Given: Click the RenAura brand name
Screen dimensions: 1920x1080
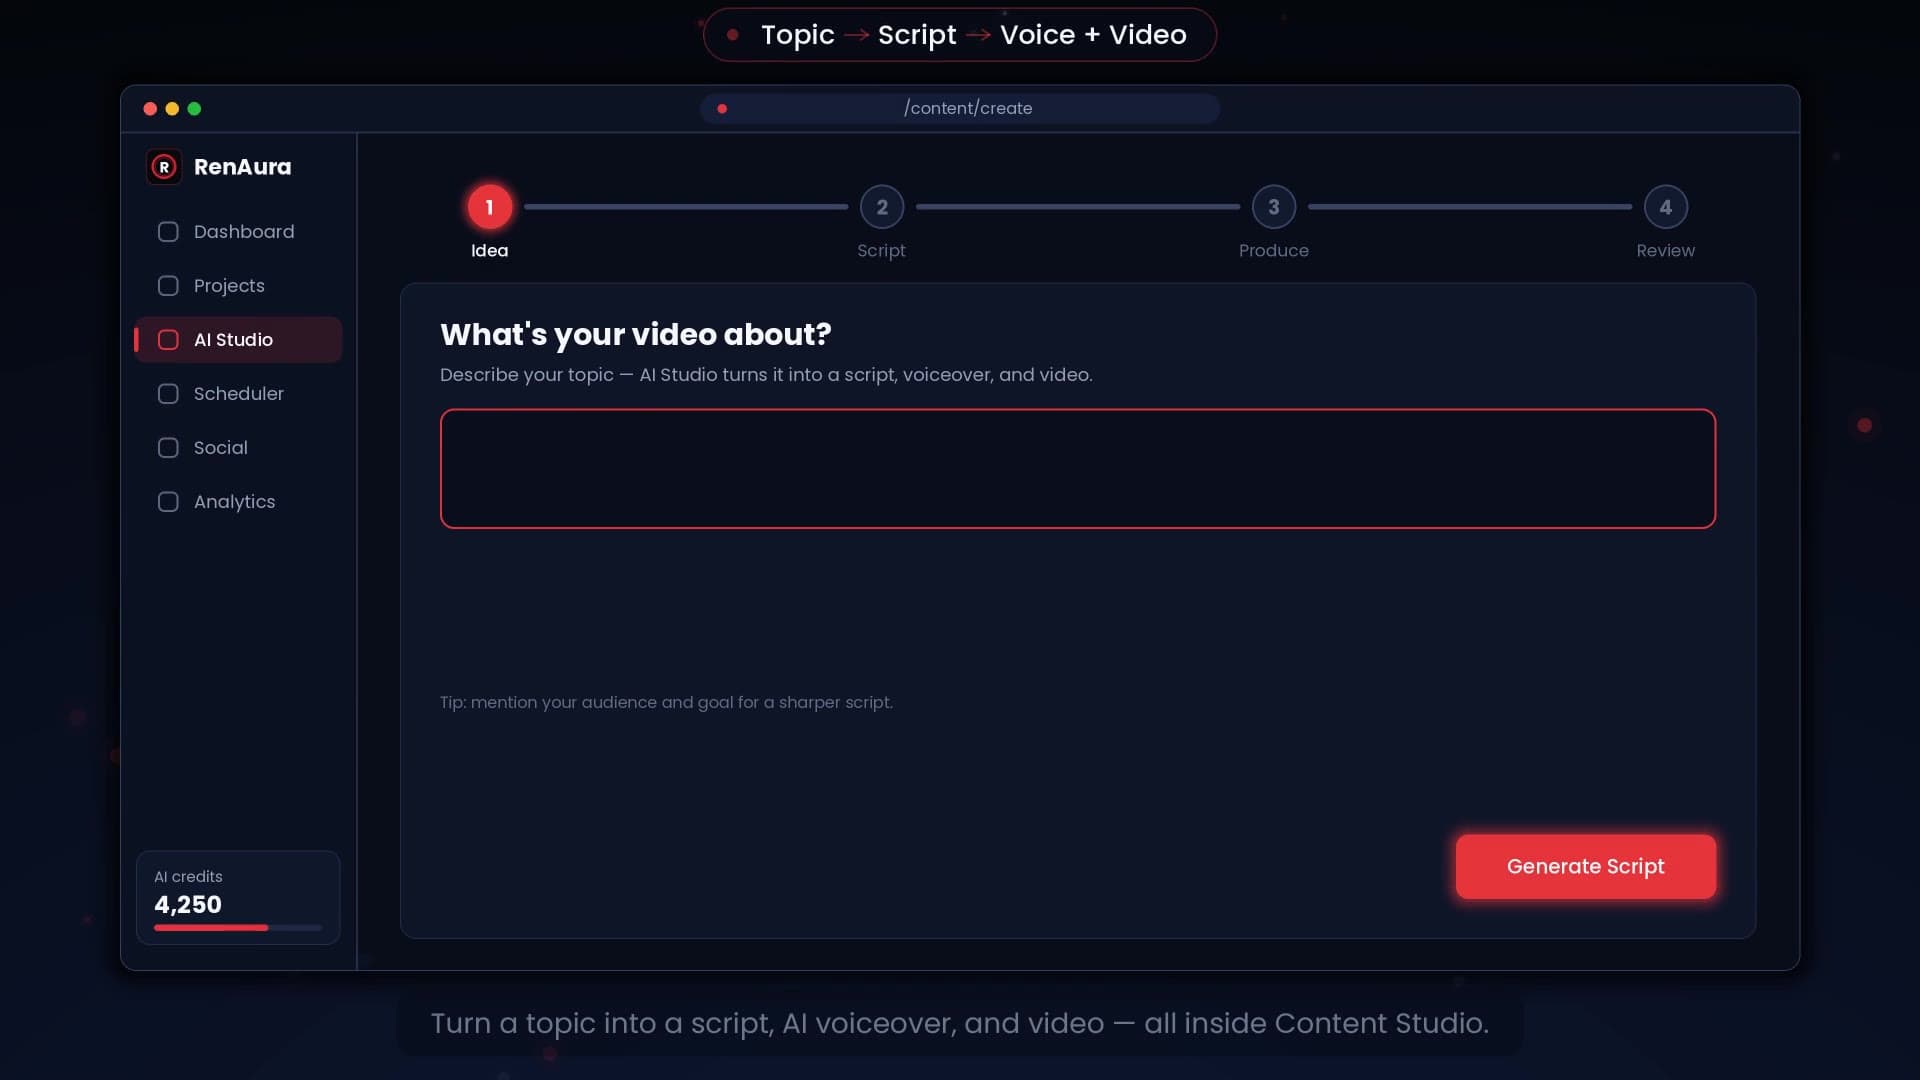Looking at the screenshot, I should [243, 167].
